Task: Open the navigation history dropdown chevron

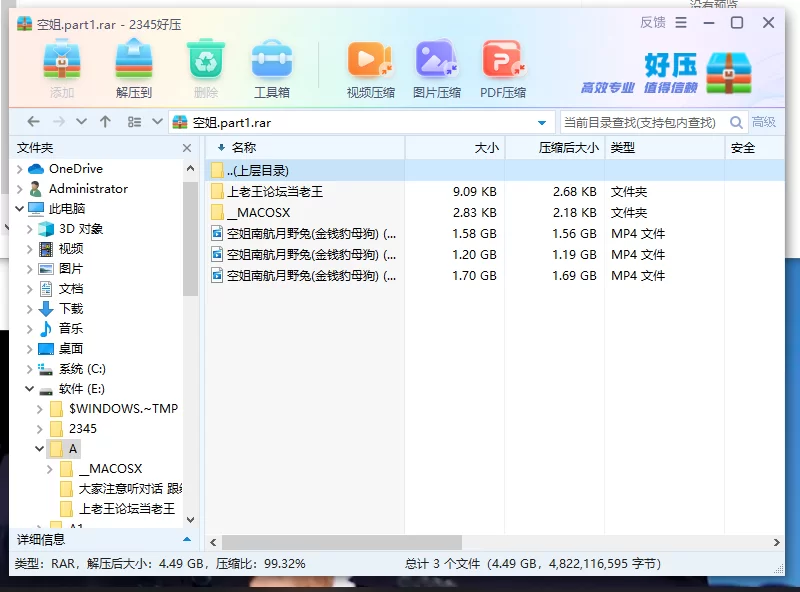Action: coord(81,121)
